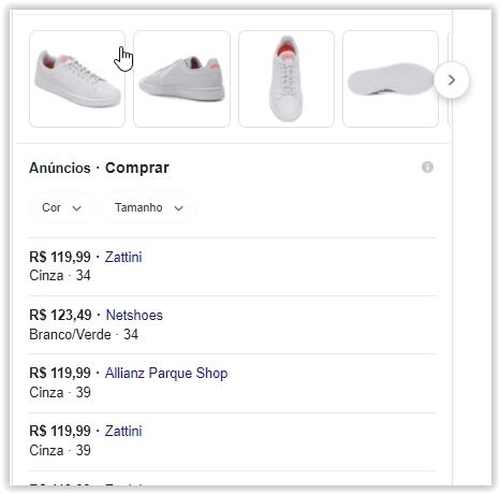The width and height of the screenshot is (500, 494).
Task: Select the first shoe side-view thumbnail
Action: pyautogui.click(x=77, y=79)
